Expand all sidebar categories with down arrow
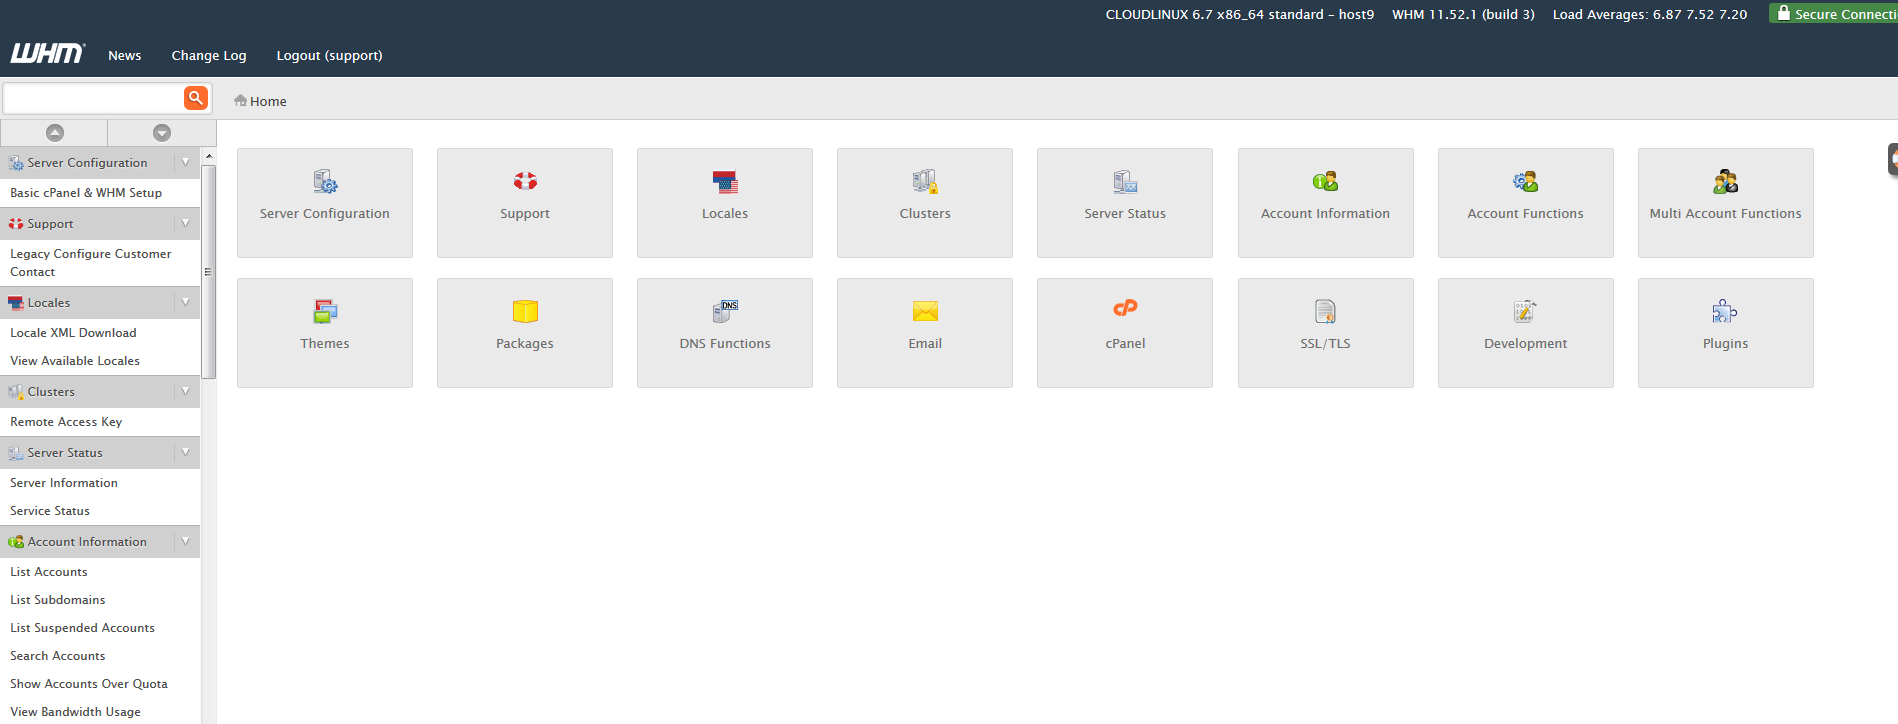Viewport: 1898px width, 724px height. (x=162, y=133)
